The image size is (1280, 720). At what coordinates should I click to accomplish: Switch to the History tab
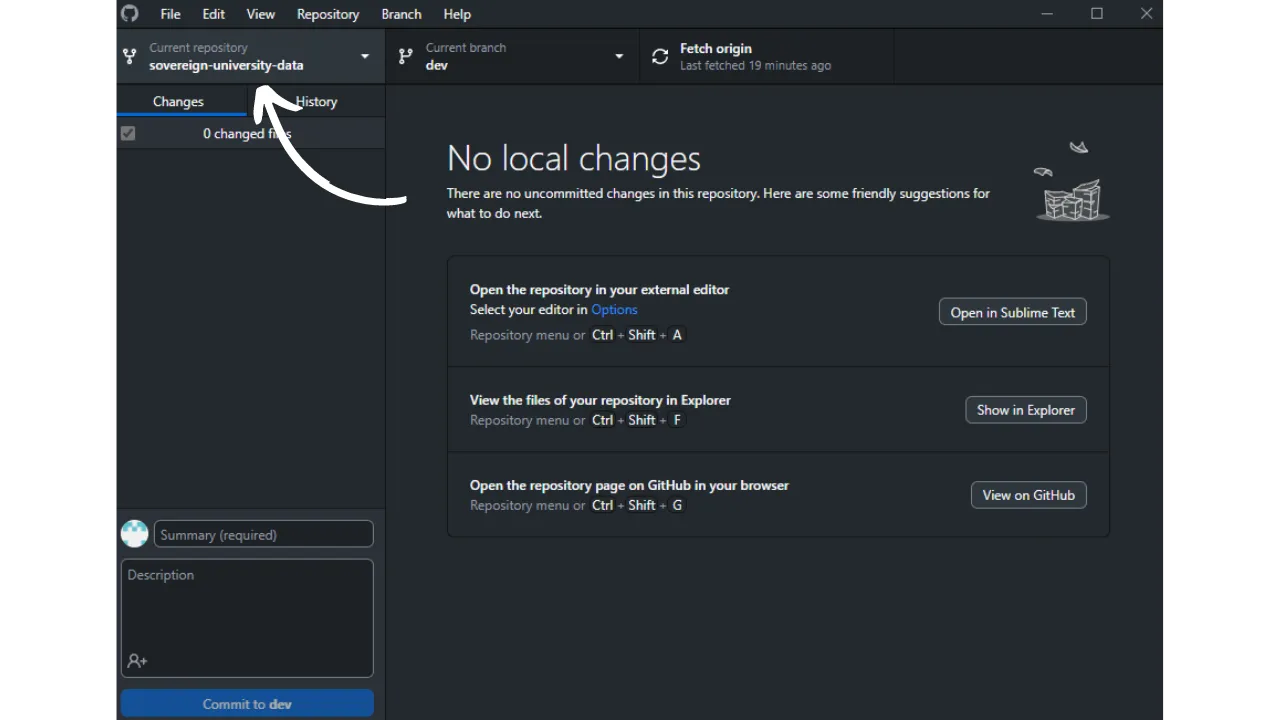tap(317, 102)
